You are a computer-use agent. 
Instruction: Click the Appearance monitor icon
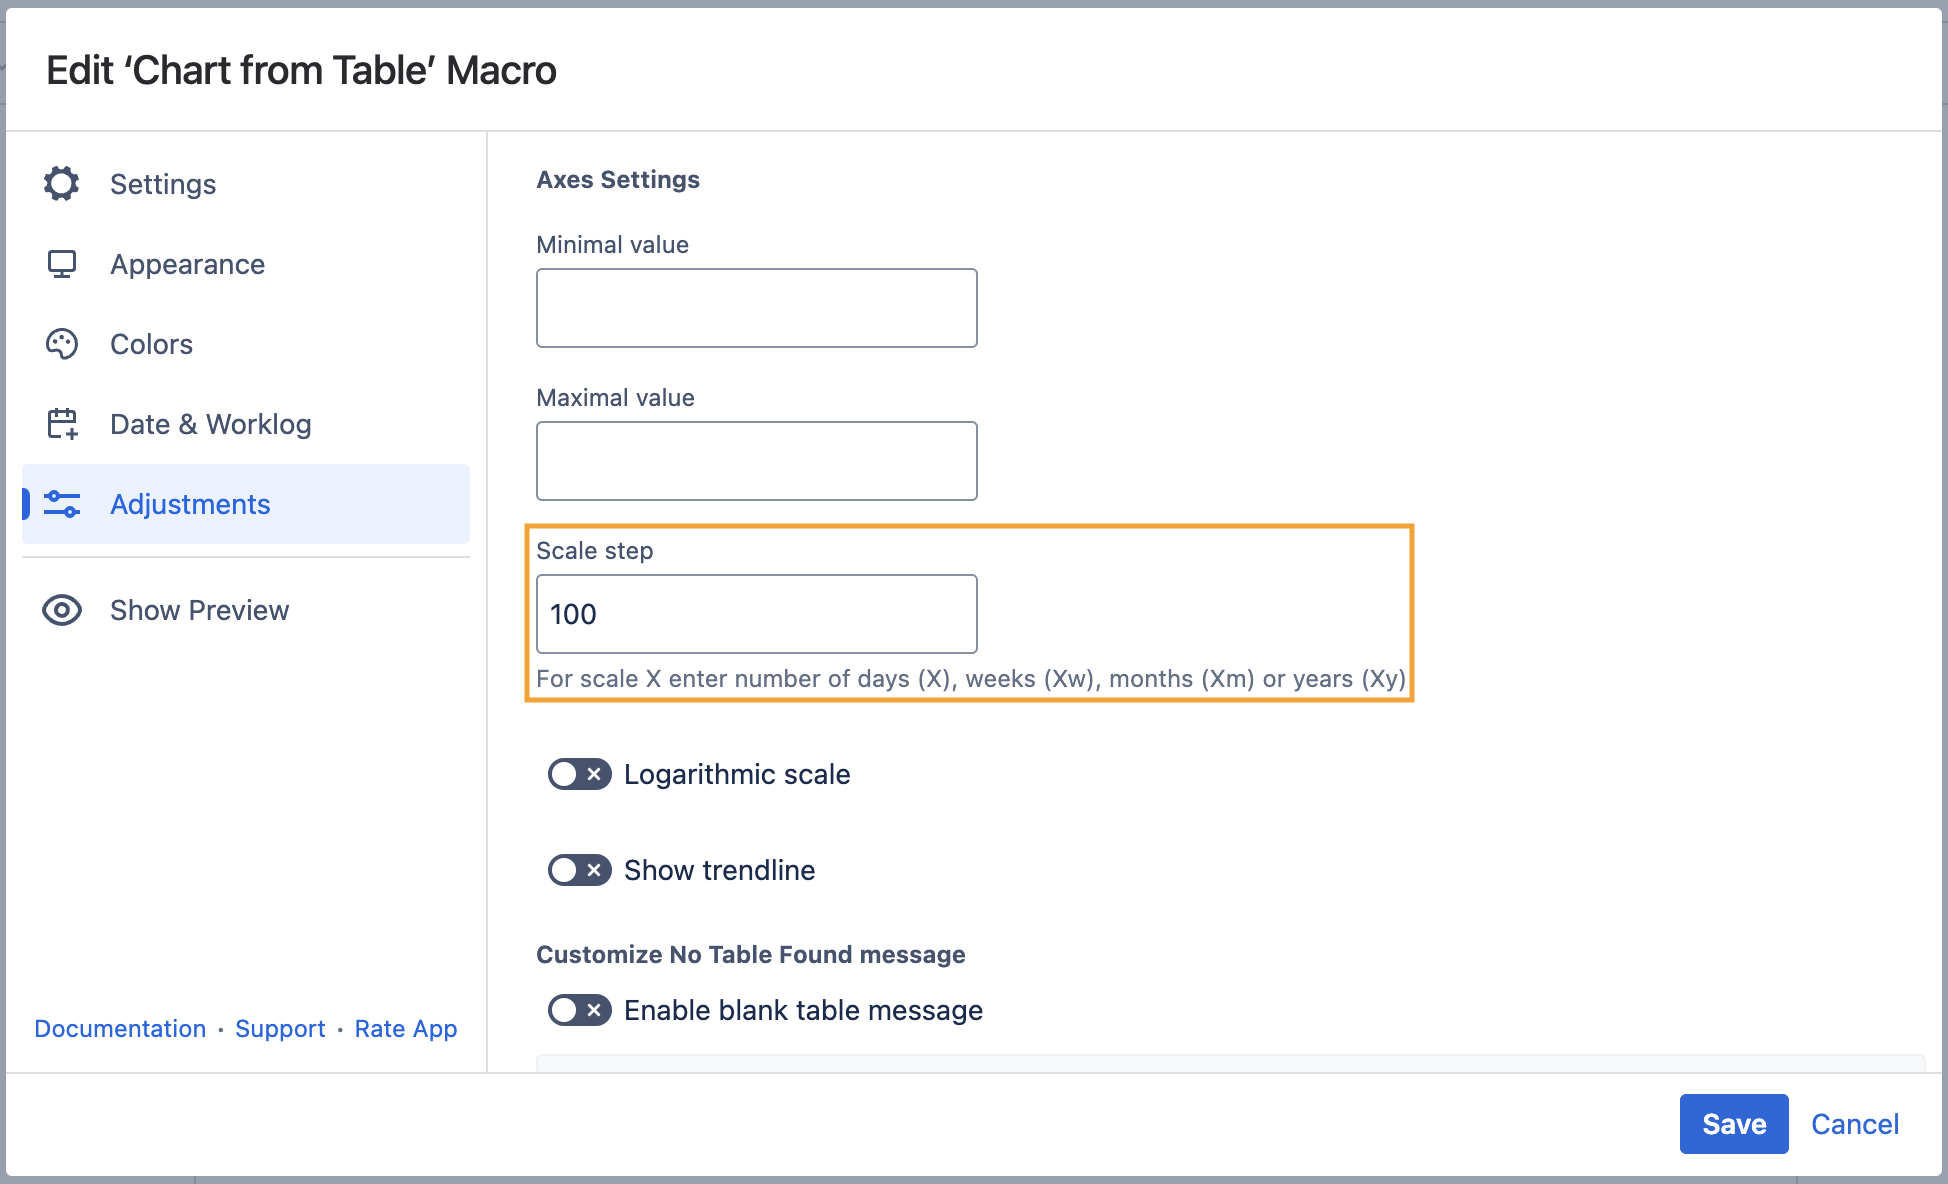point(62,264)
